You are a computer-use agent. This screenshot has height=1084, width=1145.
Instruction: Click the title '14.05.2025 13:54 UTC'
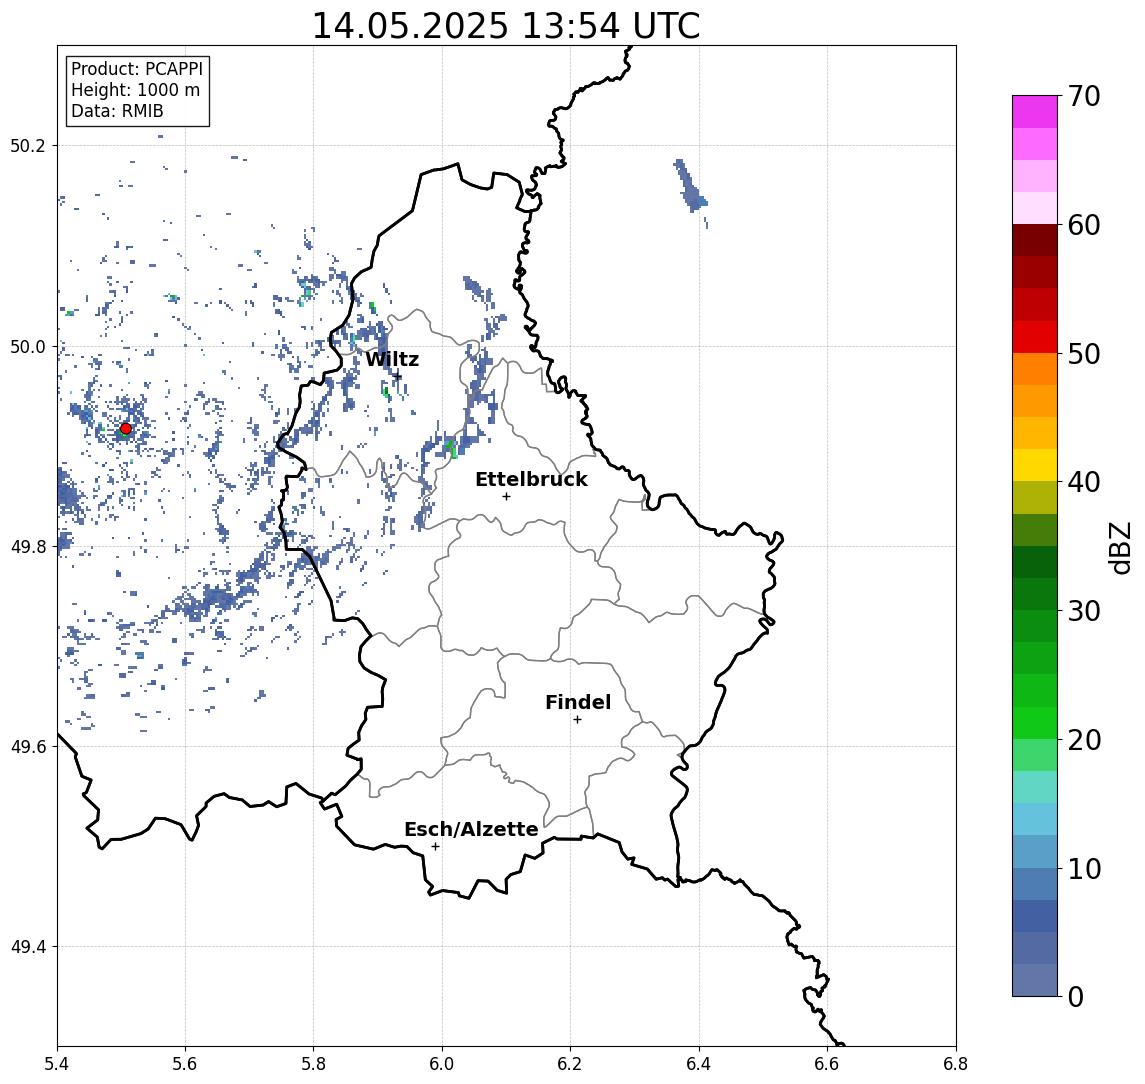(x=506, y=26)
